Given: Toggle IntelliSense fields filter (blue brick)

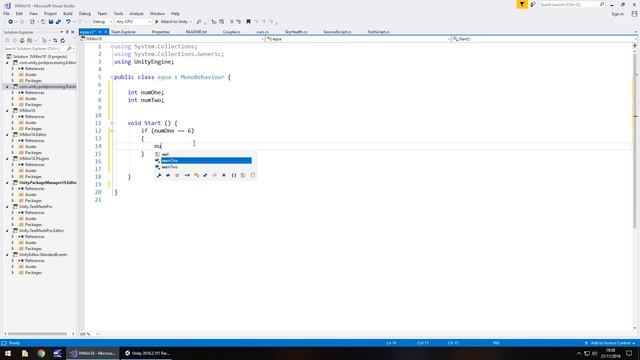Looking at the screenshot, I should pyautogui.click(x=168, y=176).
